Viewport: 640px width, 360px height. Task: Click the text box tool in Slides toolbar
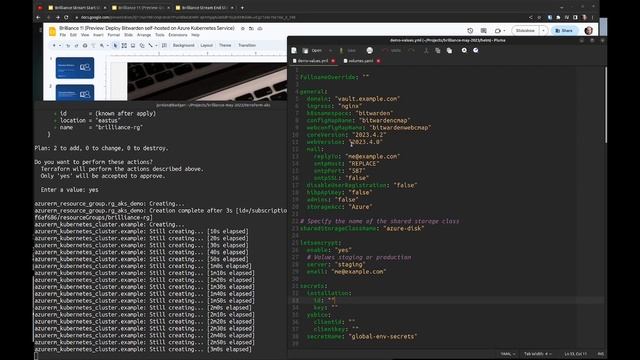124,45
